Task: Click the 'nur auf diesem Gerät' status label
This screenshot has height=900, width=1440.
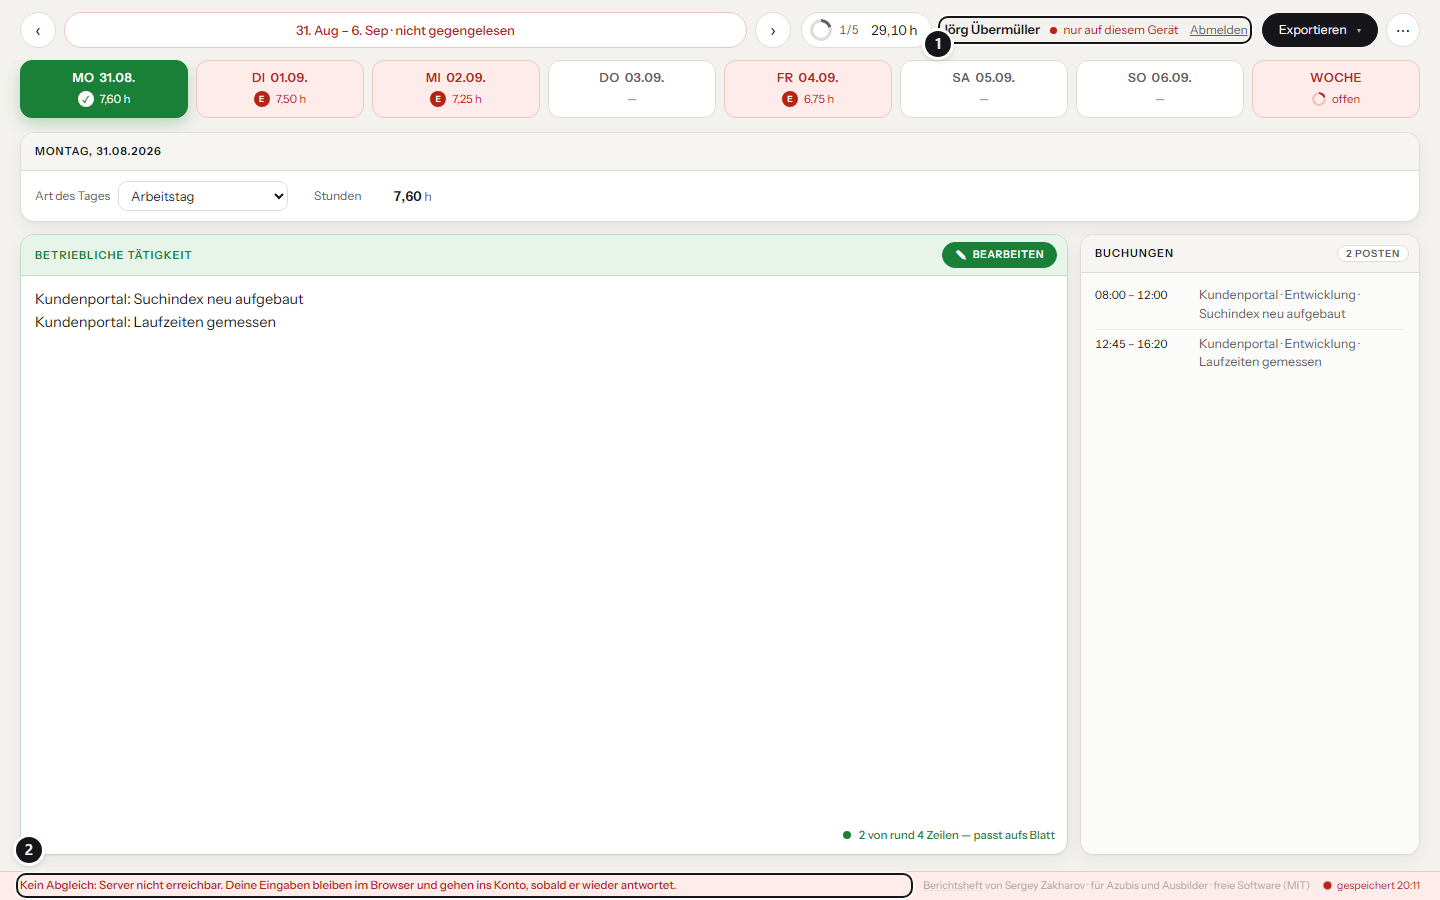Action: 1114,30
